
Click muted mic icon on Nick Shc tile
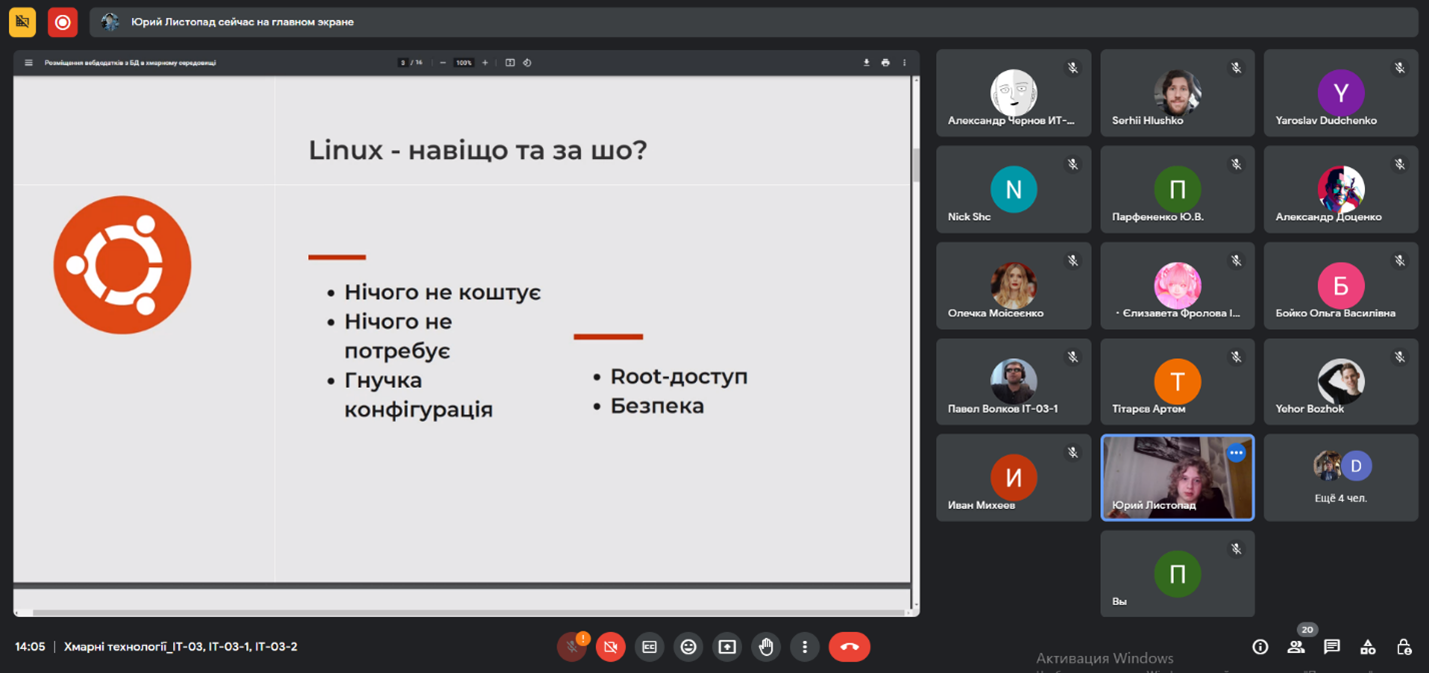coord(1072,165)
